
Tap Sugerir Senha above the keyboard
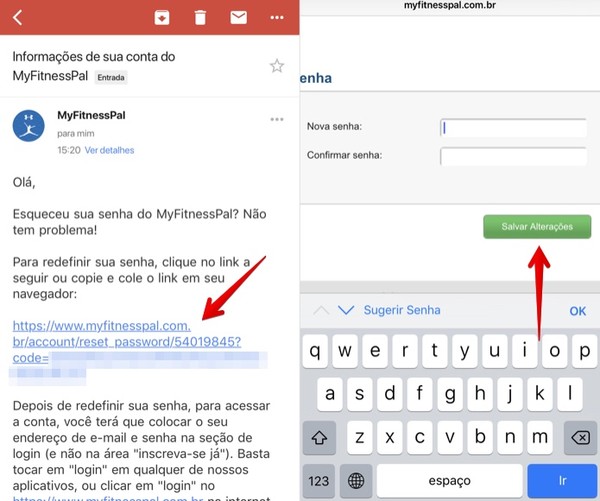coord(402,310)
